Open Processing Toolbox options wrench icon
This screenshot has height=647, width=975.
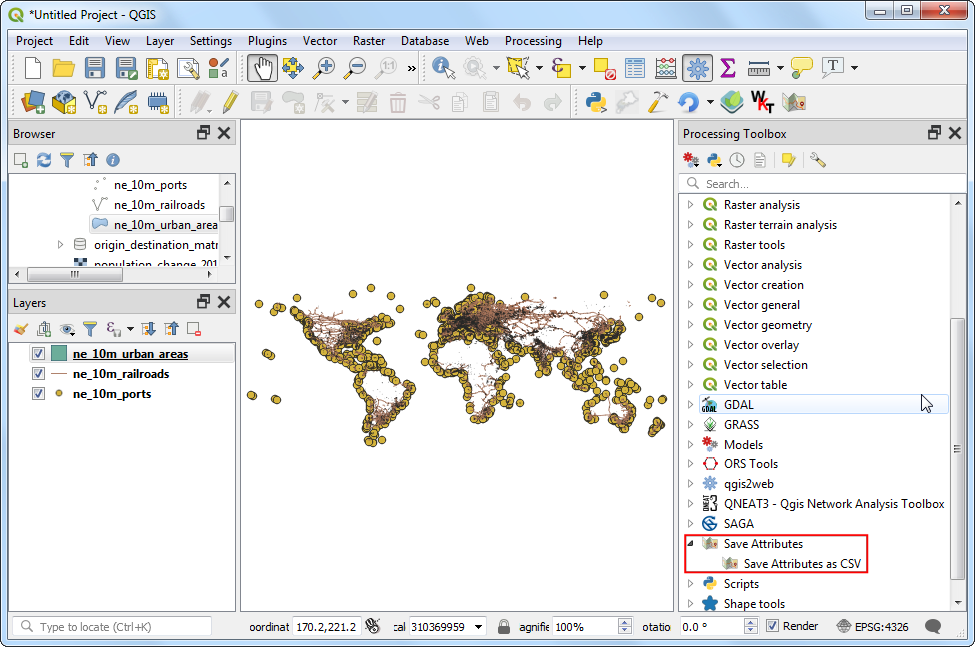click(817, 160)
